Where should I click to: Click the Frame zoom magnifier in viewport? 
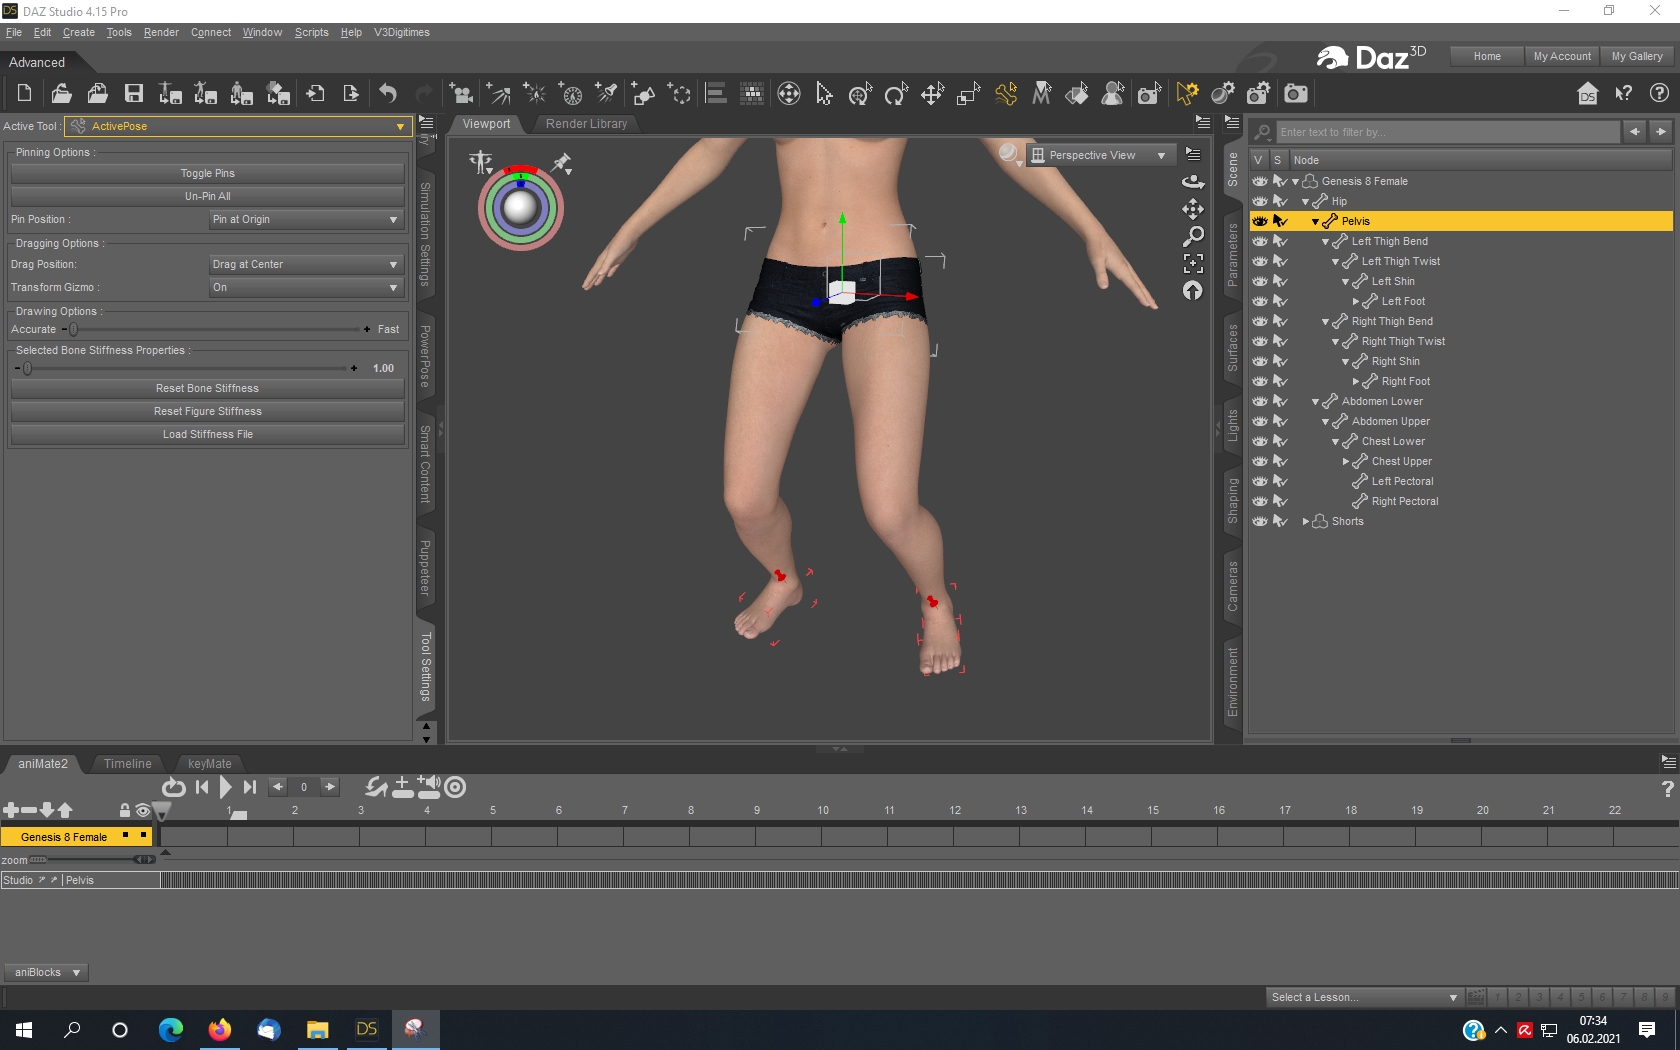pyautogui.click(x=1193, y=237)
